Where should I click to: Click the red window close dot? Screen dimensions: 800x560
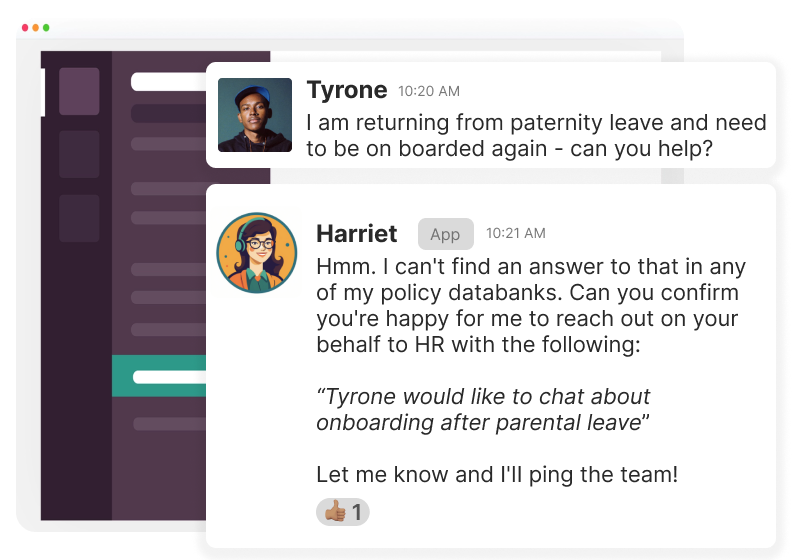25,28
